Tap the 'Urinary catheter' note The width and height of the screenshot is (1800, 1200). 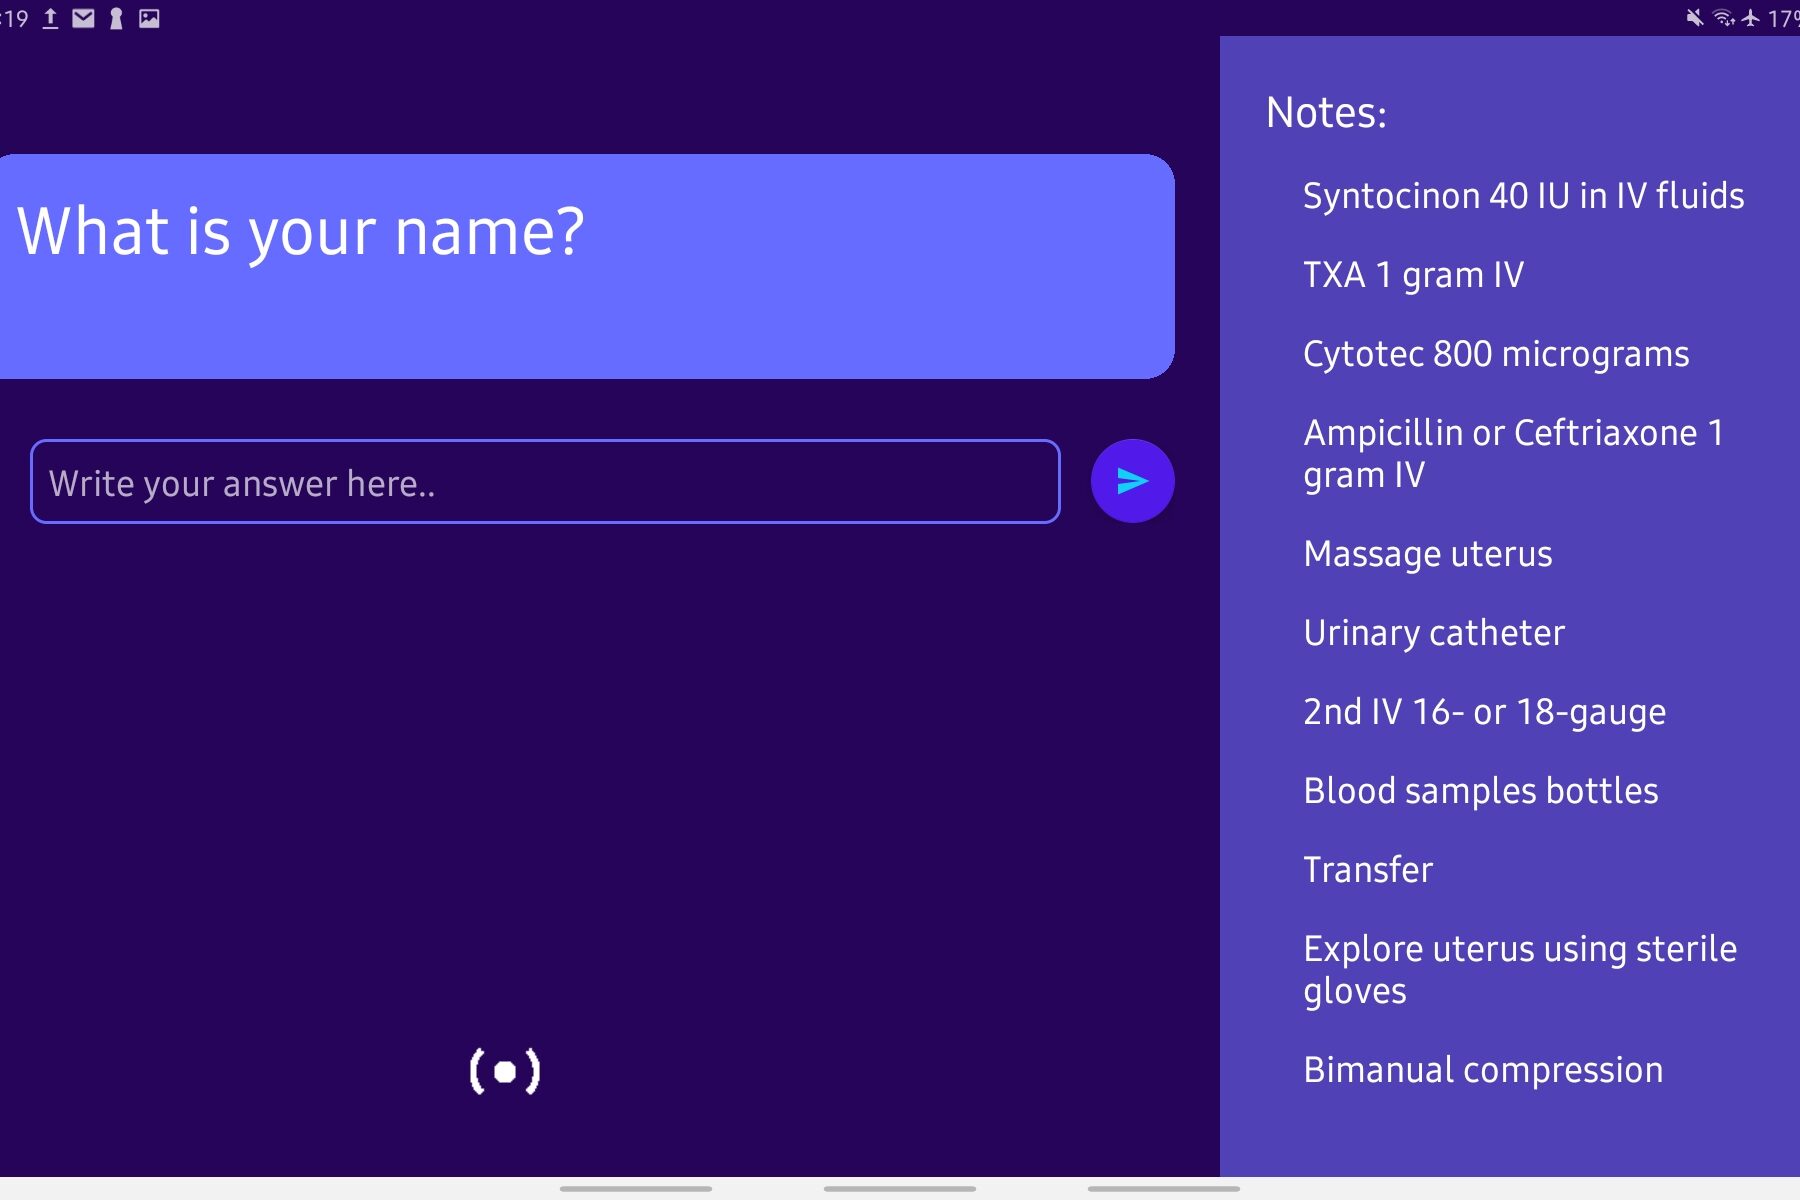[x=1433, y=633]
